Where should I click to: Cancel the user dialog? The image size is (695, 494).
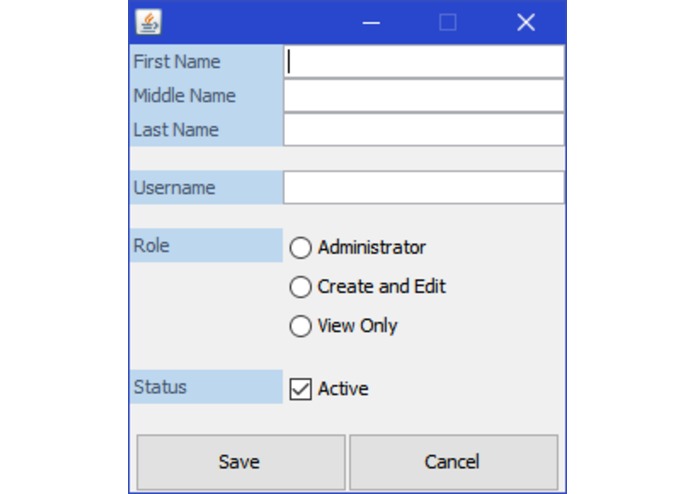click(453, 462)
